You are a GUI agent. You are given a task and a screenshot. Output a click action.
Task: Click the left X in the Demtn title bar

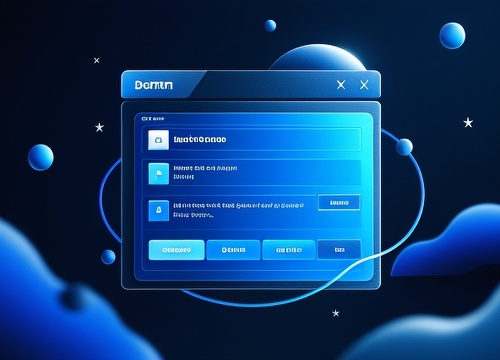point(341,85)
